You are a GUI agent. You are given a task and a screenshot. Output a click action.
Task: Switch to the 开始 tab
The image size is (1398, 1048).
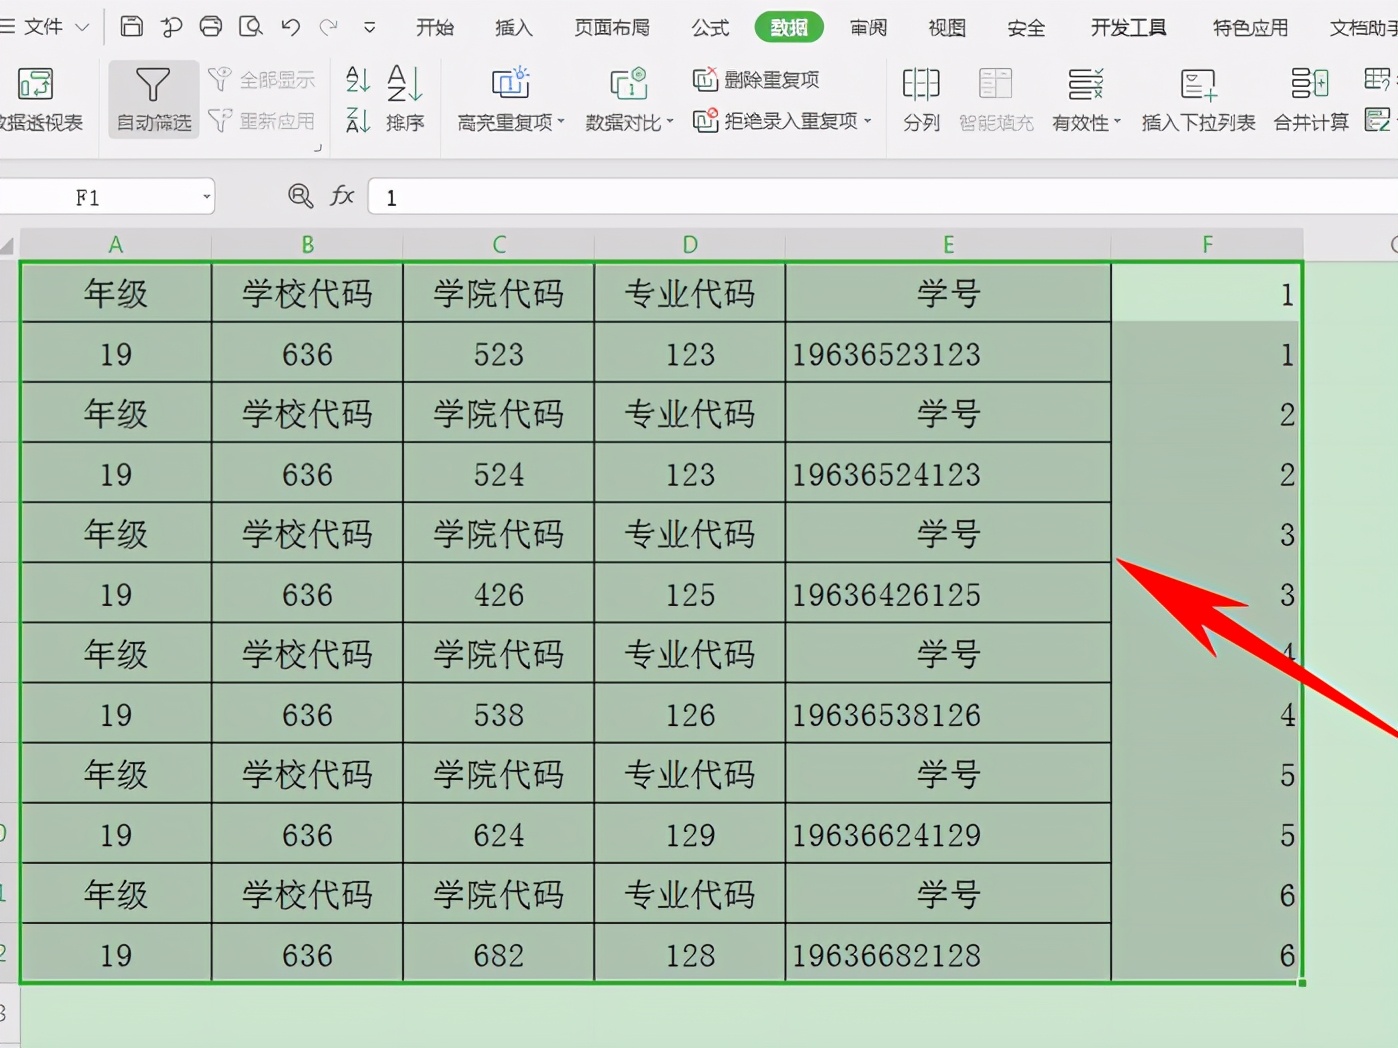tap(435, 28)
